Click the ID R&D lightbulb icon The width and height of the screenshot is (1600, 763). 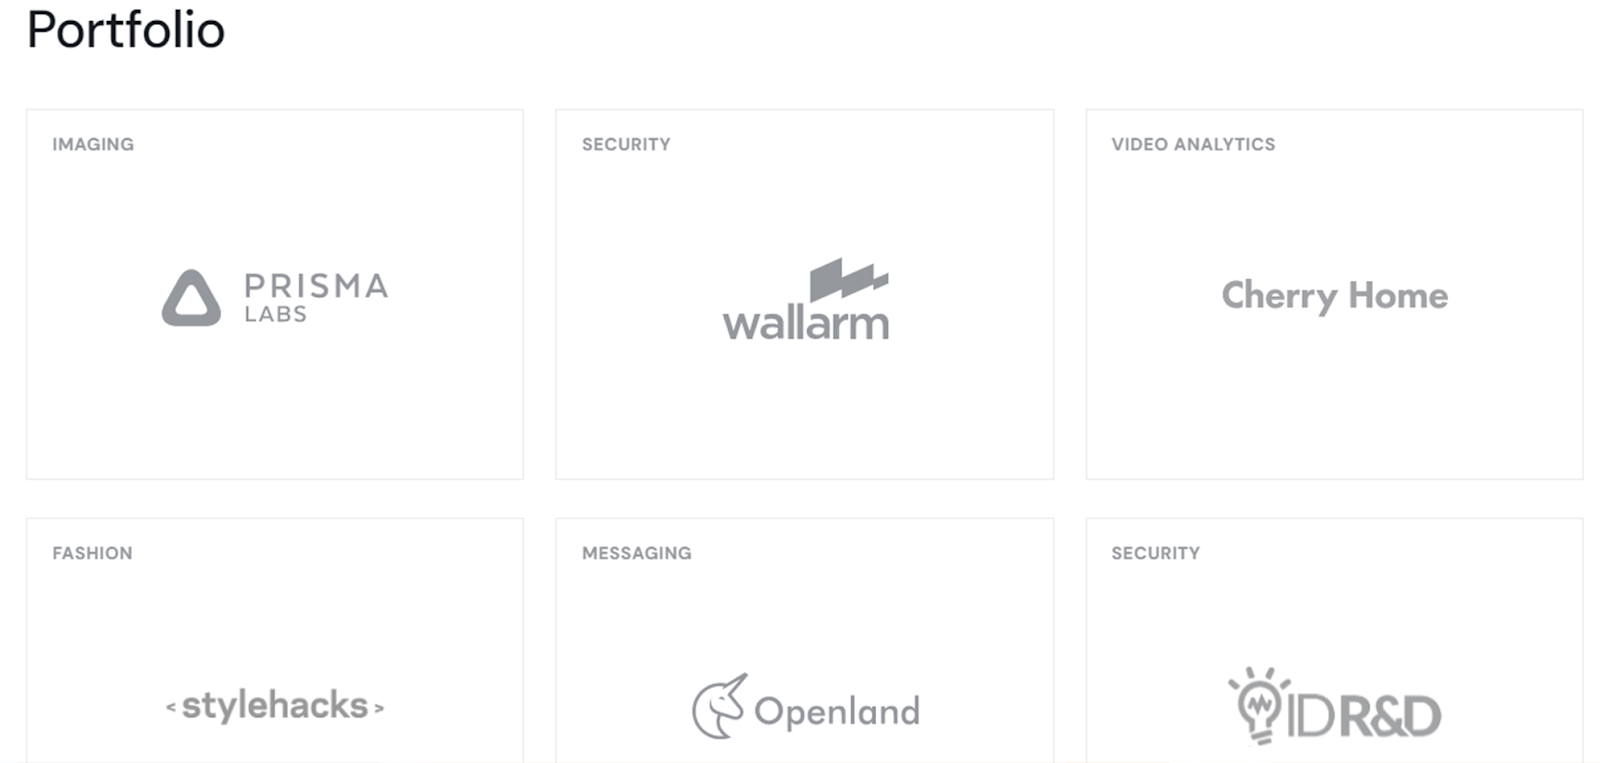click(x=1259, y=705)
